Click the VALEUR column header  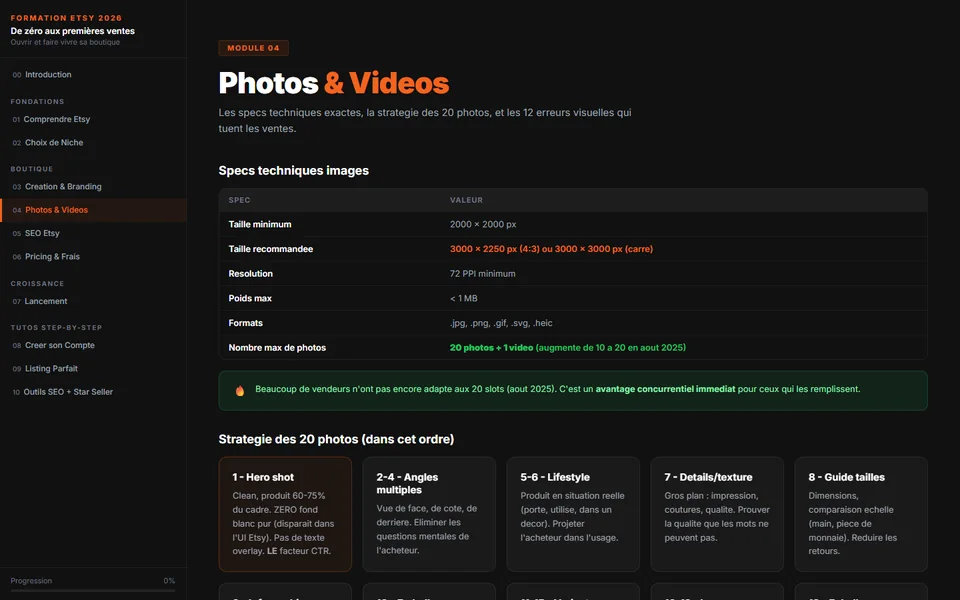tap(467, 200)
